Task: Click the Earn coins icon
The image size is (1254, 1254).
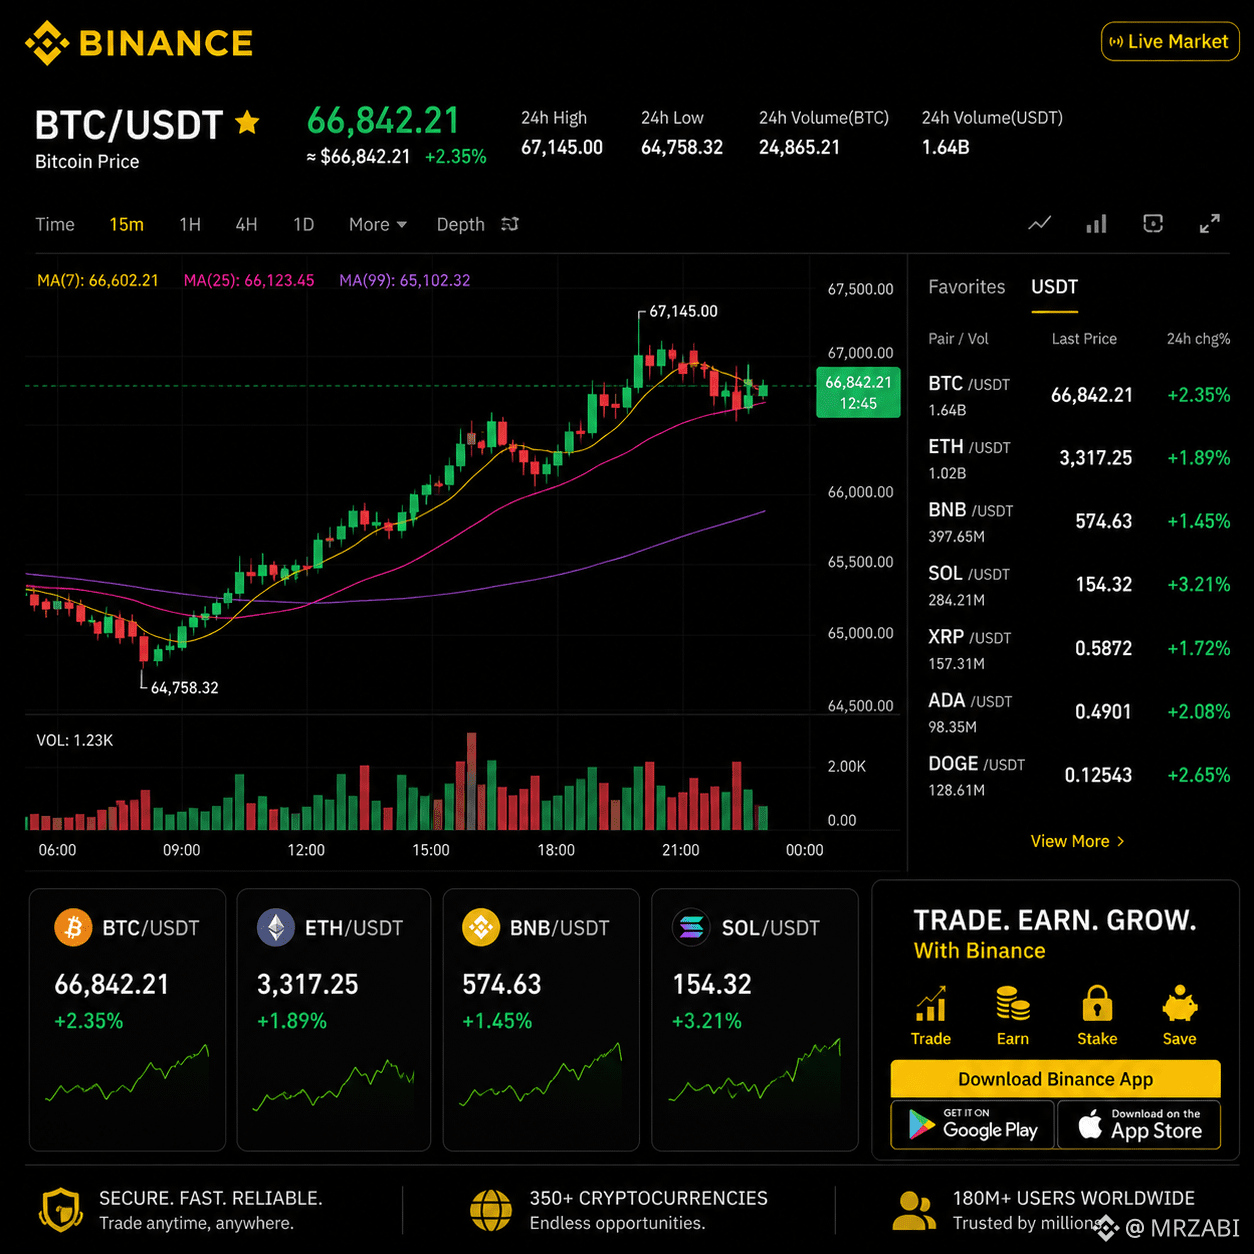Action: [1013, 1003]
